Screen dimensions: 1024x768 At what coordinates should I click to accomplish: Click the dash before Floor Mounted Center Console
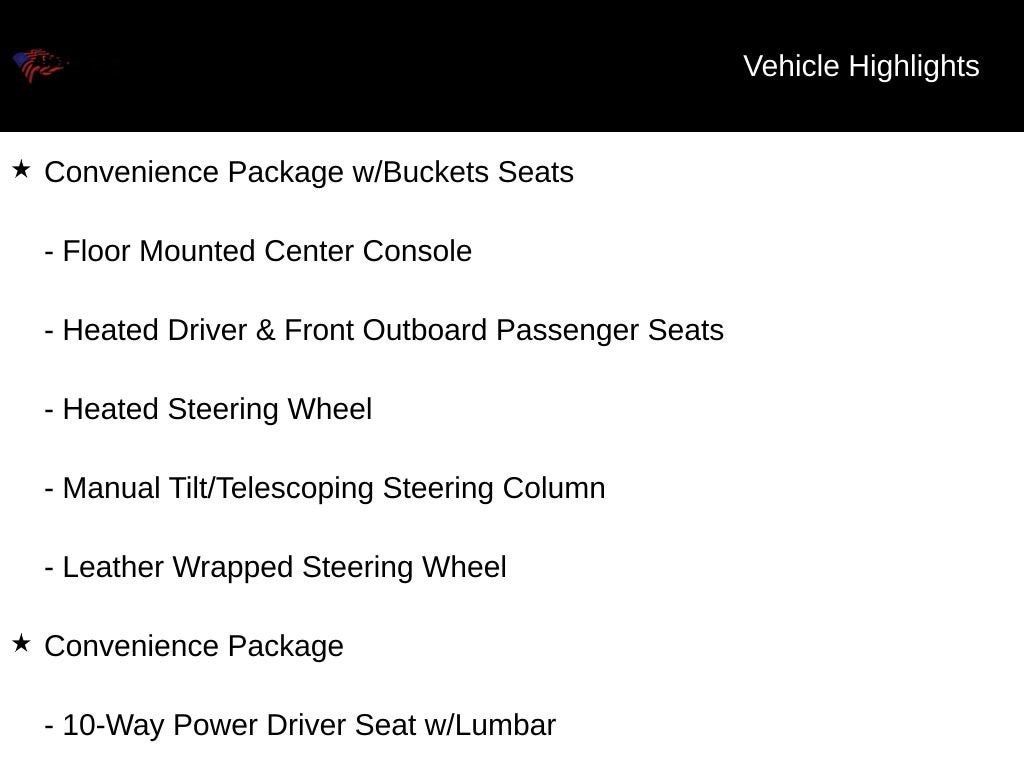pos(49,252)
